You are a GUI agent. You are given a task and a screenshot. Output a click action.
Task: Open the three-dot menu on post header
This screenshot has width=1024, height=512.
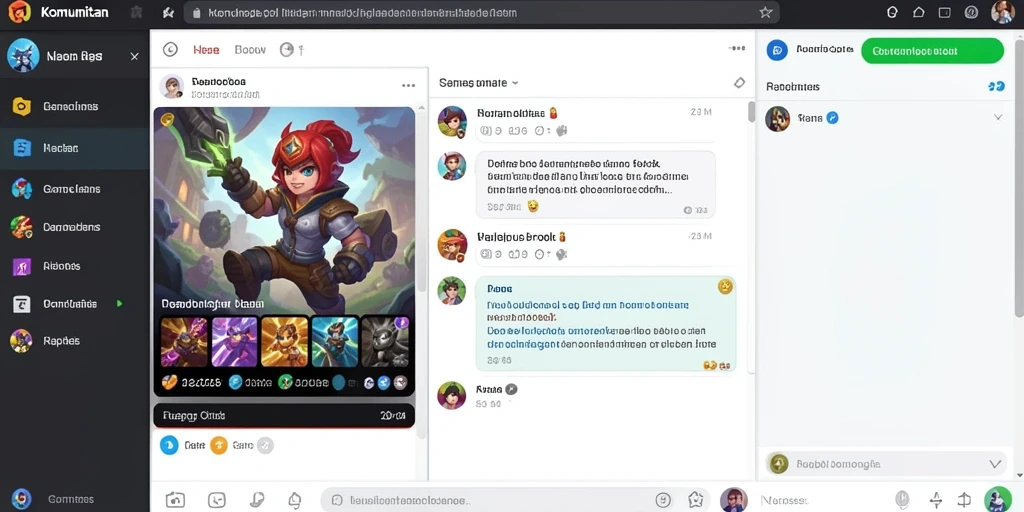click(408, 86)
